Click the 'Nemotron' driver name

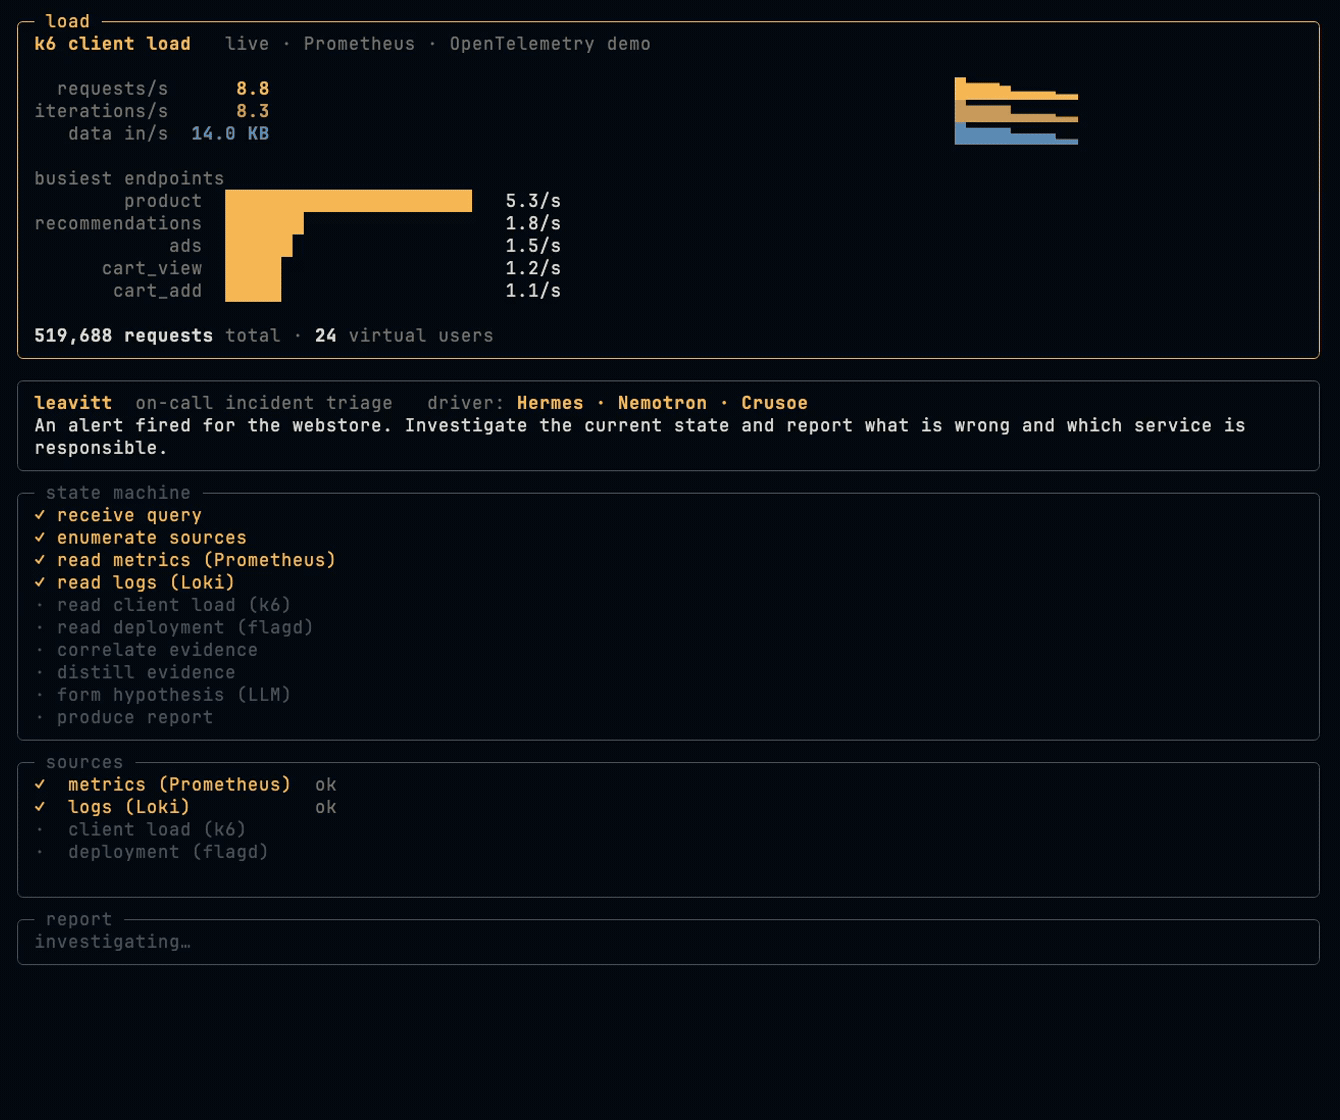(x=662, y=402)
